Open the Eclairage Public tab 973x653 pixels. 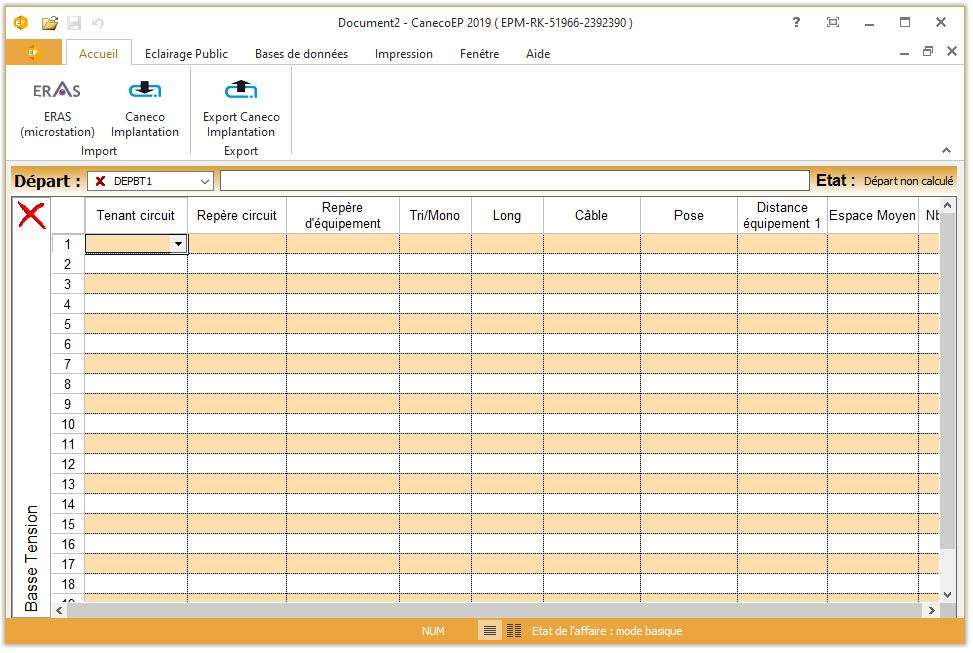(x=186, y=54)
